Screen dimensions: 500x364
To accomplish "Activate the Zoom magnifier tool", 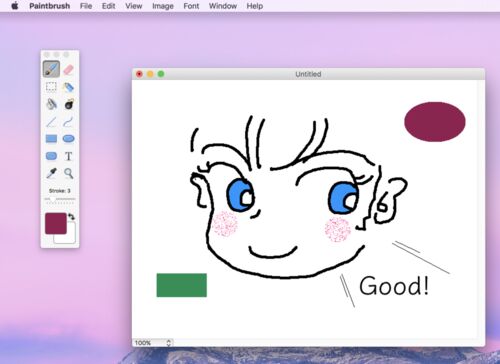I will tap(69, 173).
